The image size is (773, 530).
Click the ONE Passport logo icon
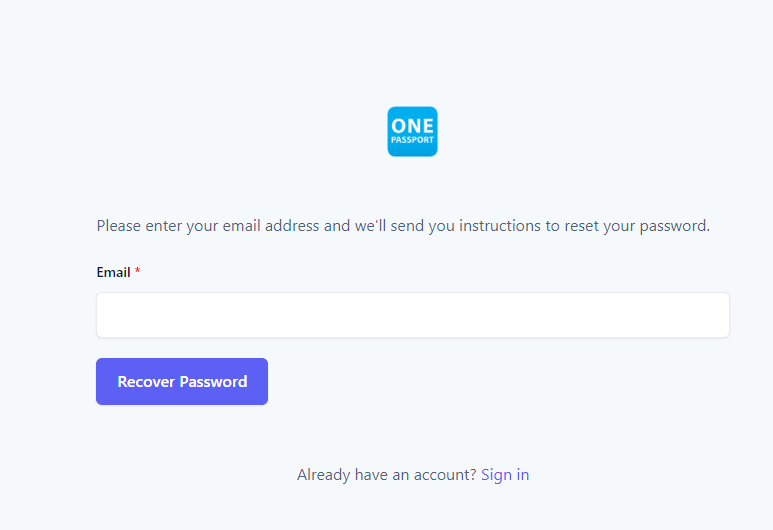click(412, 132)
